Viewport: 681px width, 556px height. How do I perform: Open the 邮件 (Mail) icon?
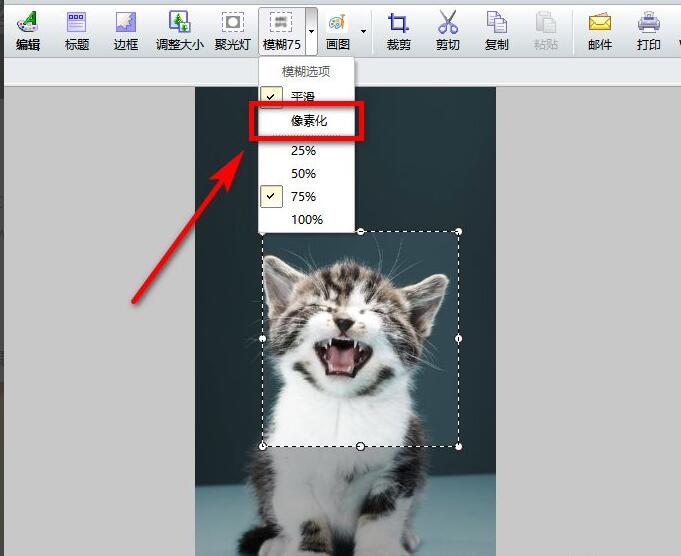tap(599, 30)
